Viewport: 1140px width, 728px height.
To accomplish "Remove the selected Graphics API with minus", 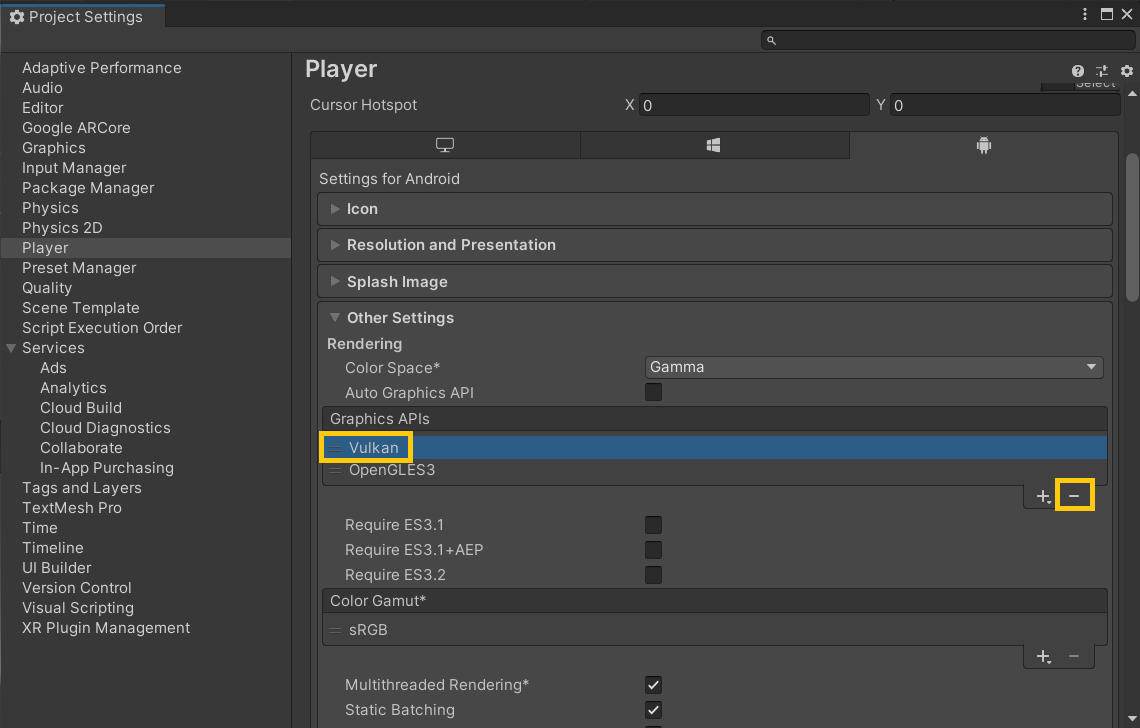I will tap(1074, 496).
